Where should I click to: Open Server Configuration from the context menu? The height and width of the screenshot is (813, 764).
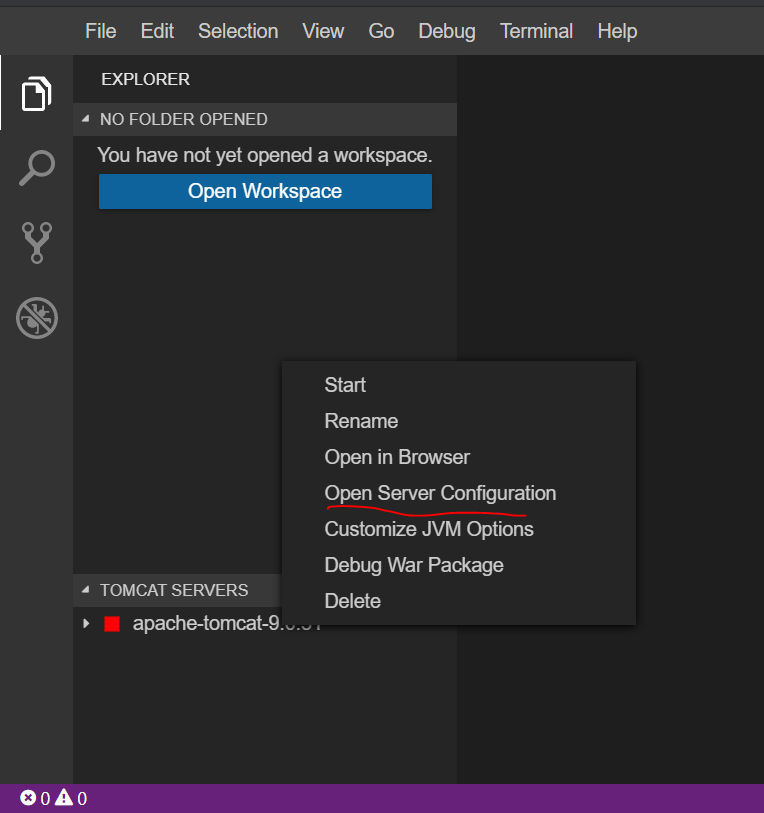pos(440,493)
